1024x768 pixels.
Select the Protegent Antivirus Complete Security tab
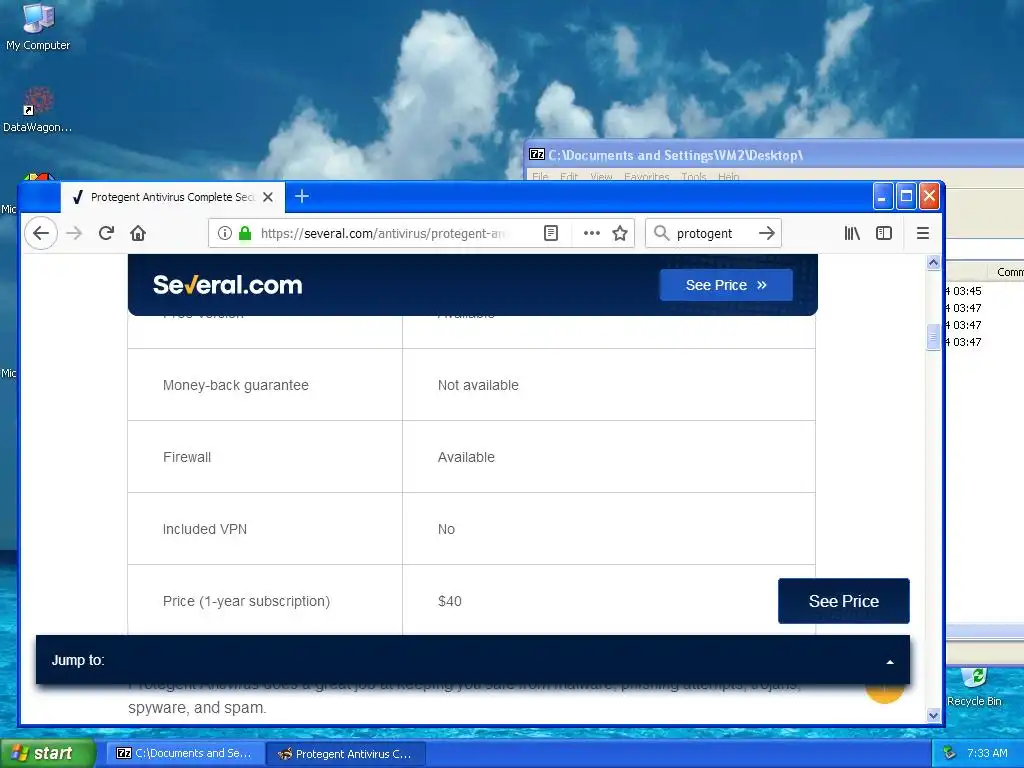click(x=173, y=197)
